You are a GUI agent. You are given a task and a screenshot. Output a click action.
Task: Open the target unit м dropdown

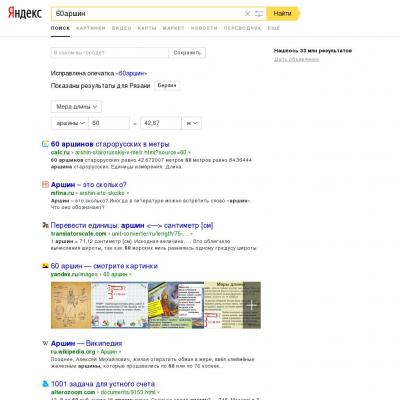click(192, 123)
